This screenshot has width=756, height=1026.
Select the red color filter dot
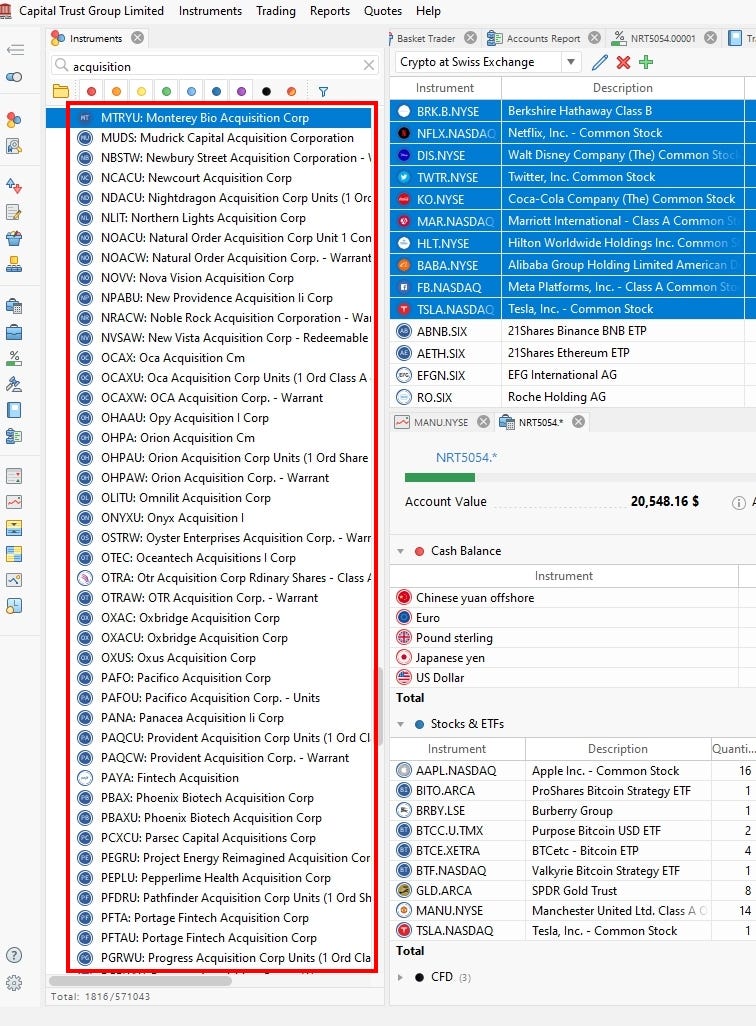tap(92, 92)
